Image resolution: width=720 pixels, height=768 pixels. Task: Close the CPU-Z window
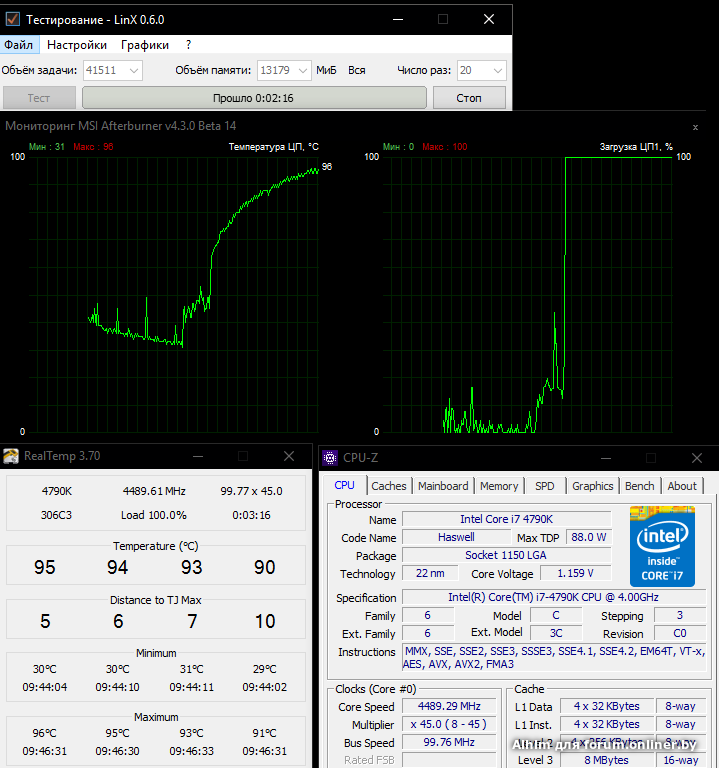tap(697, 458)
